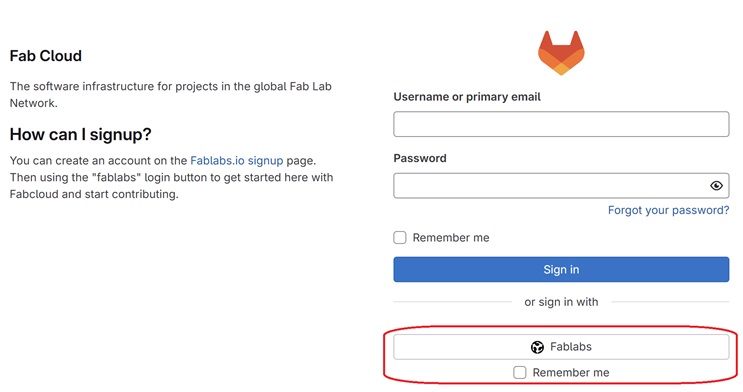The height and width of the screenshot is (392, 743).
Task: Tick the Remember me checkbox under Fablabs
Action: click(520, 373)
